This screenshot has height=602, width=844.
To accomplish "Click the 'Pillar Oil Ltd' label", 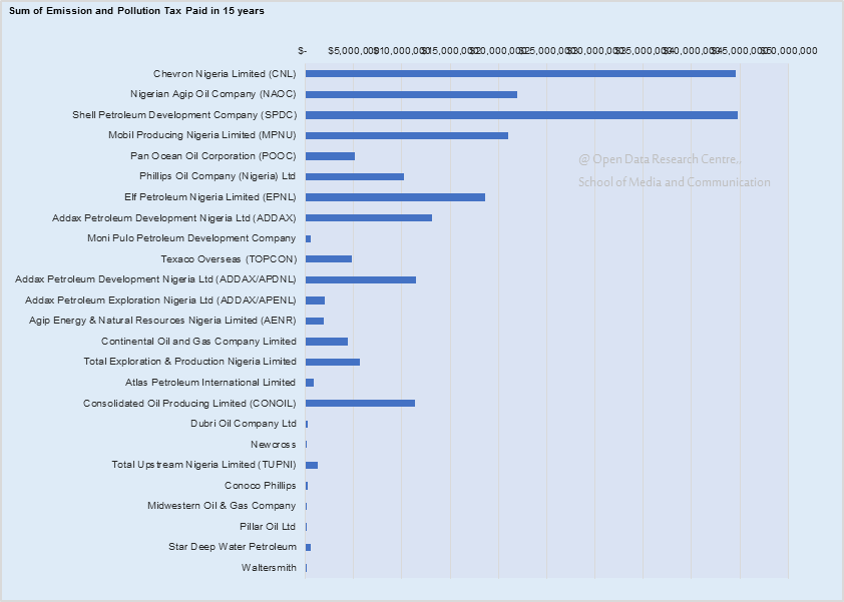I will tap(268, 527).
